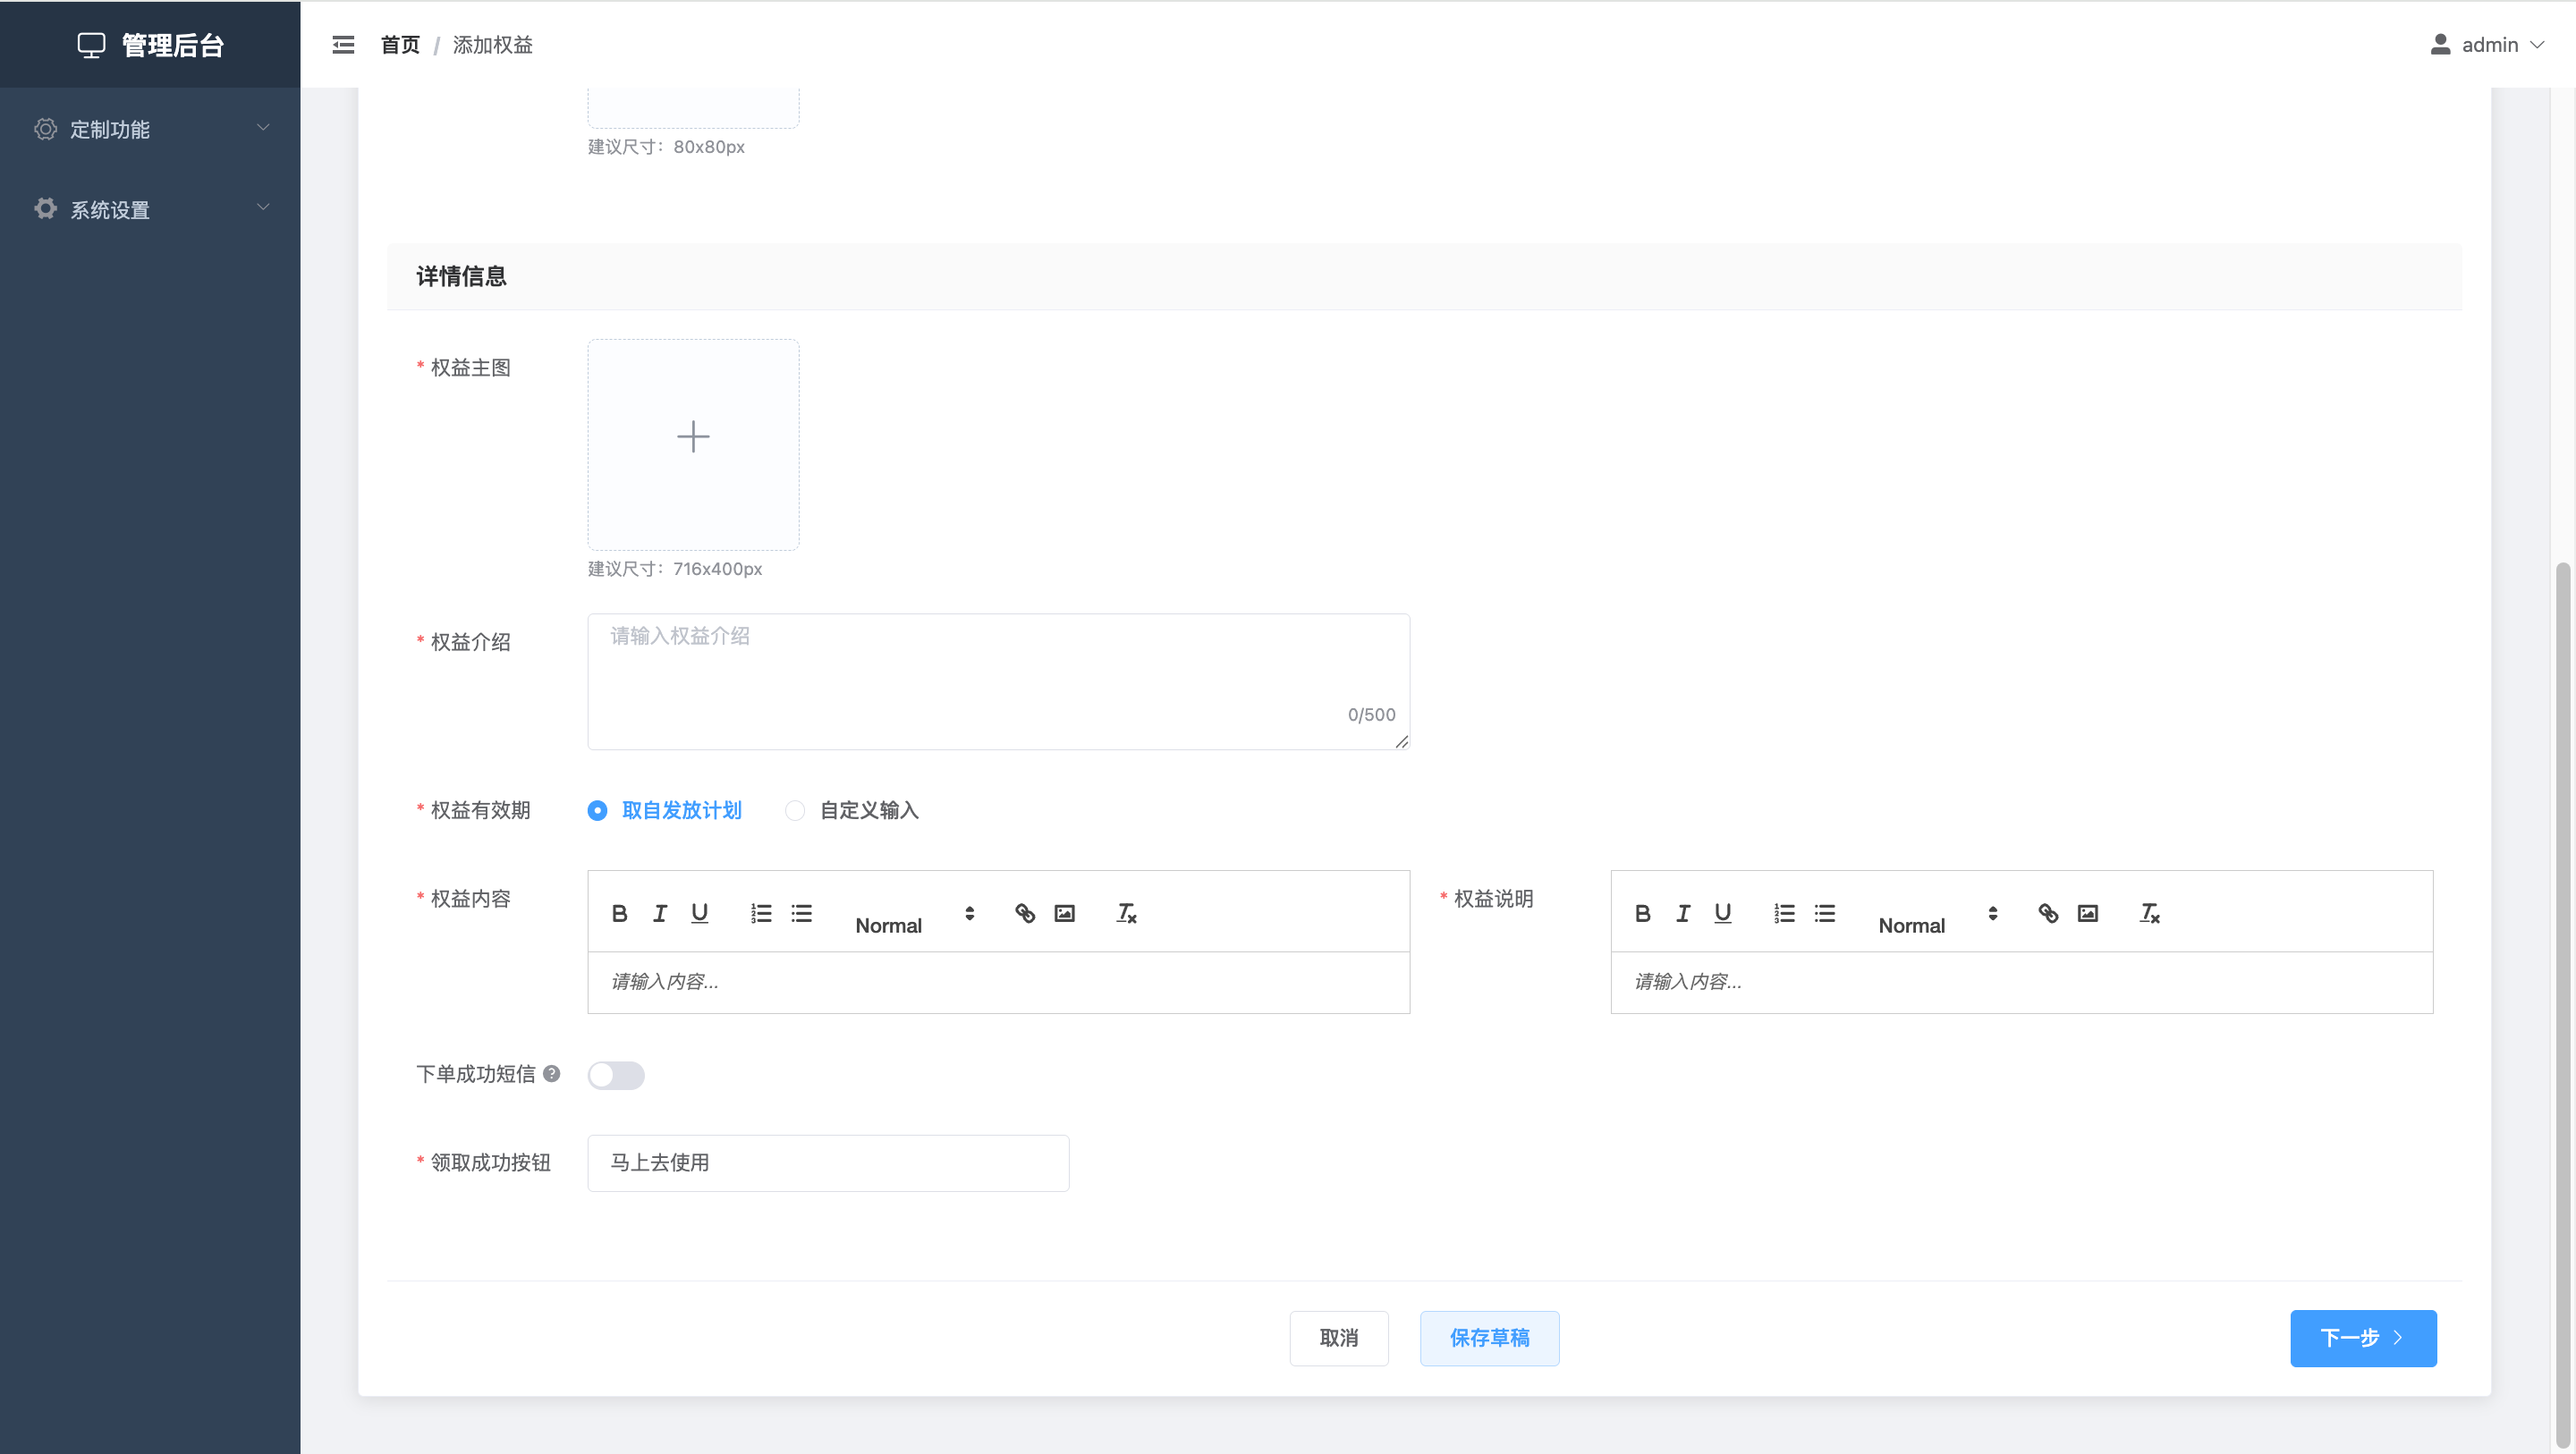The image size is (2576, 1454).
Task: Insert ordered list in 权益内容 editor
Action: (761, 913)
